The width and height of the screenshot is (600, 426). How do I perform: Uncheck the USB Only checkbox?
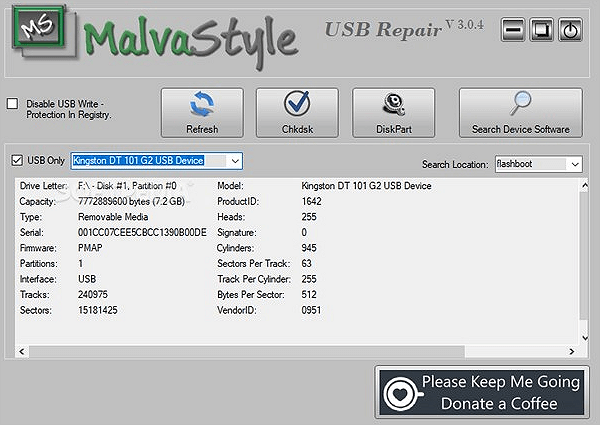click(x=17, y=160)
